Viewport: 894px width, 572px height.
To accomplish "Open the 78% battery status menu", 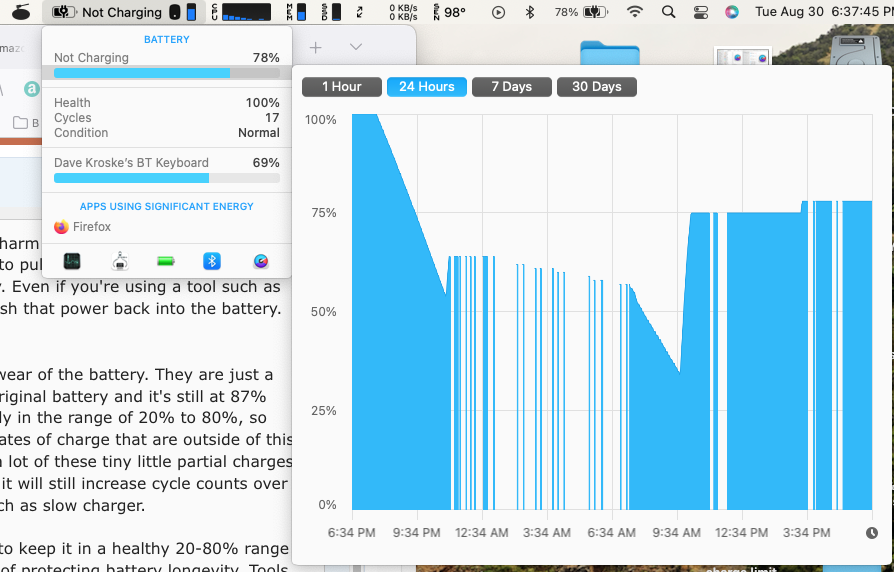I will point(581,12).
